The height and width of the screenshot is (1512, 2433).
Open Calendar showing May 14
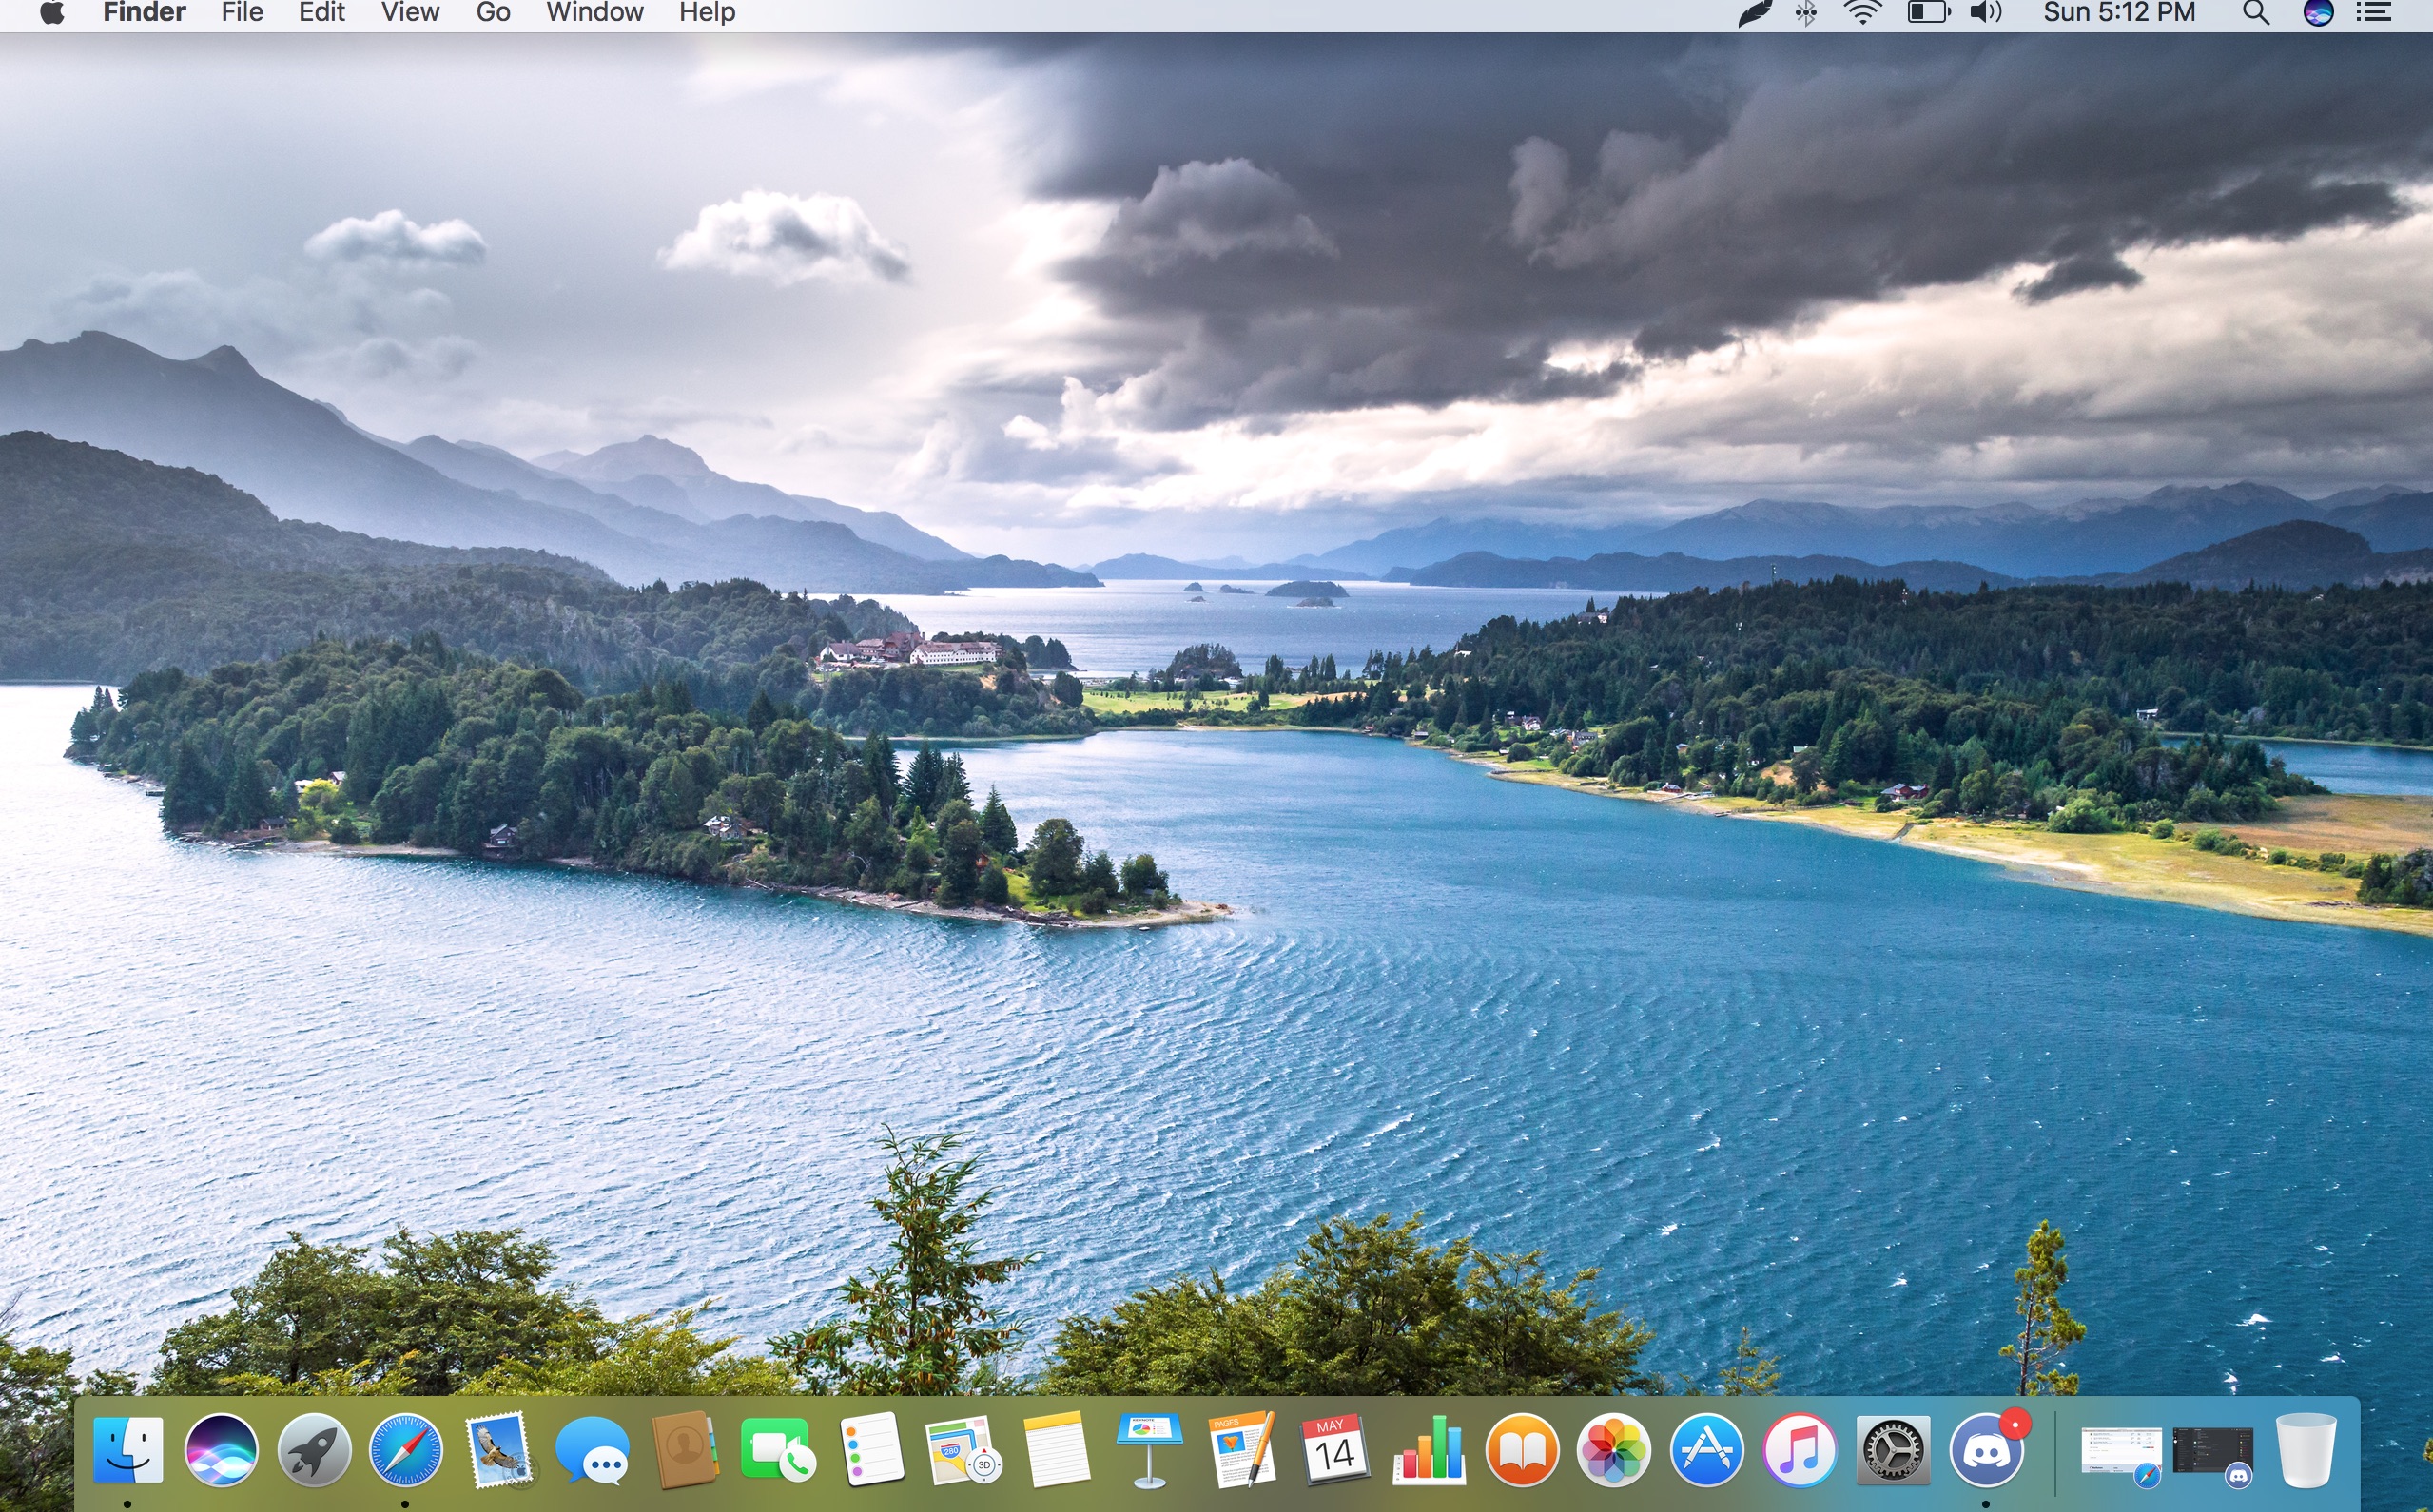(x=1335, y=1449)
